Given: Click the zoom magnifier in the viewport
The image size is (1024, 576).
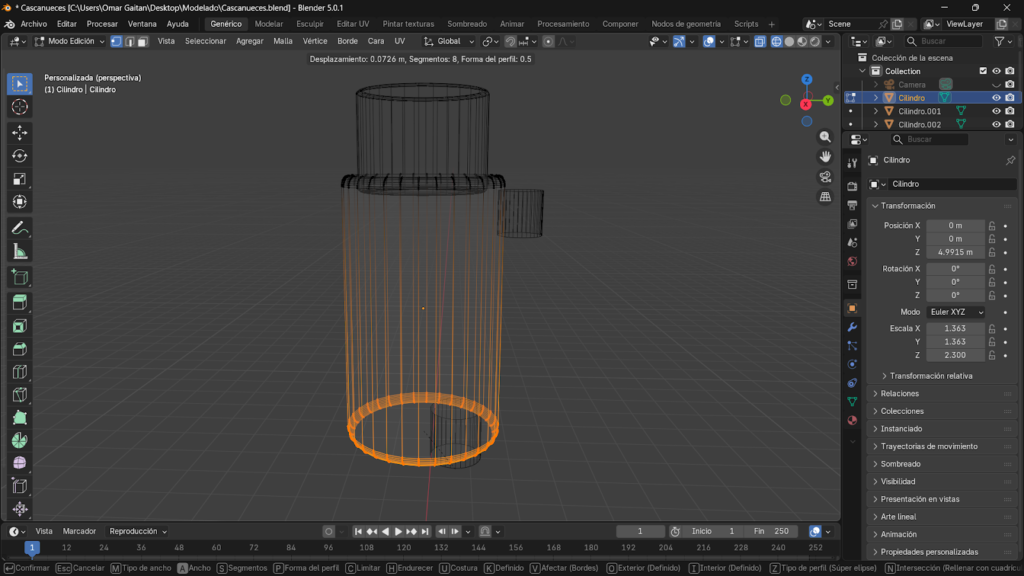Looking at the screenshot, I should click(825, 137).
